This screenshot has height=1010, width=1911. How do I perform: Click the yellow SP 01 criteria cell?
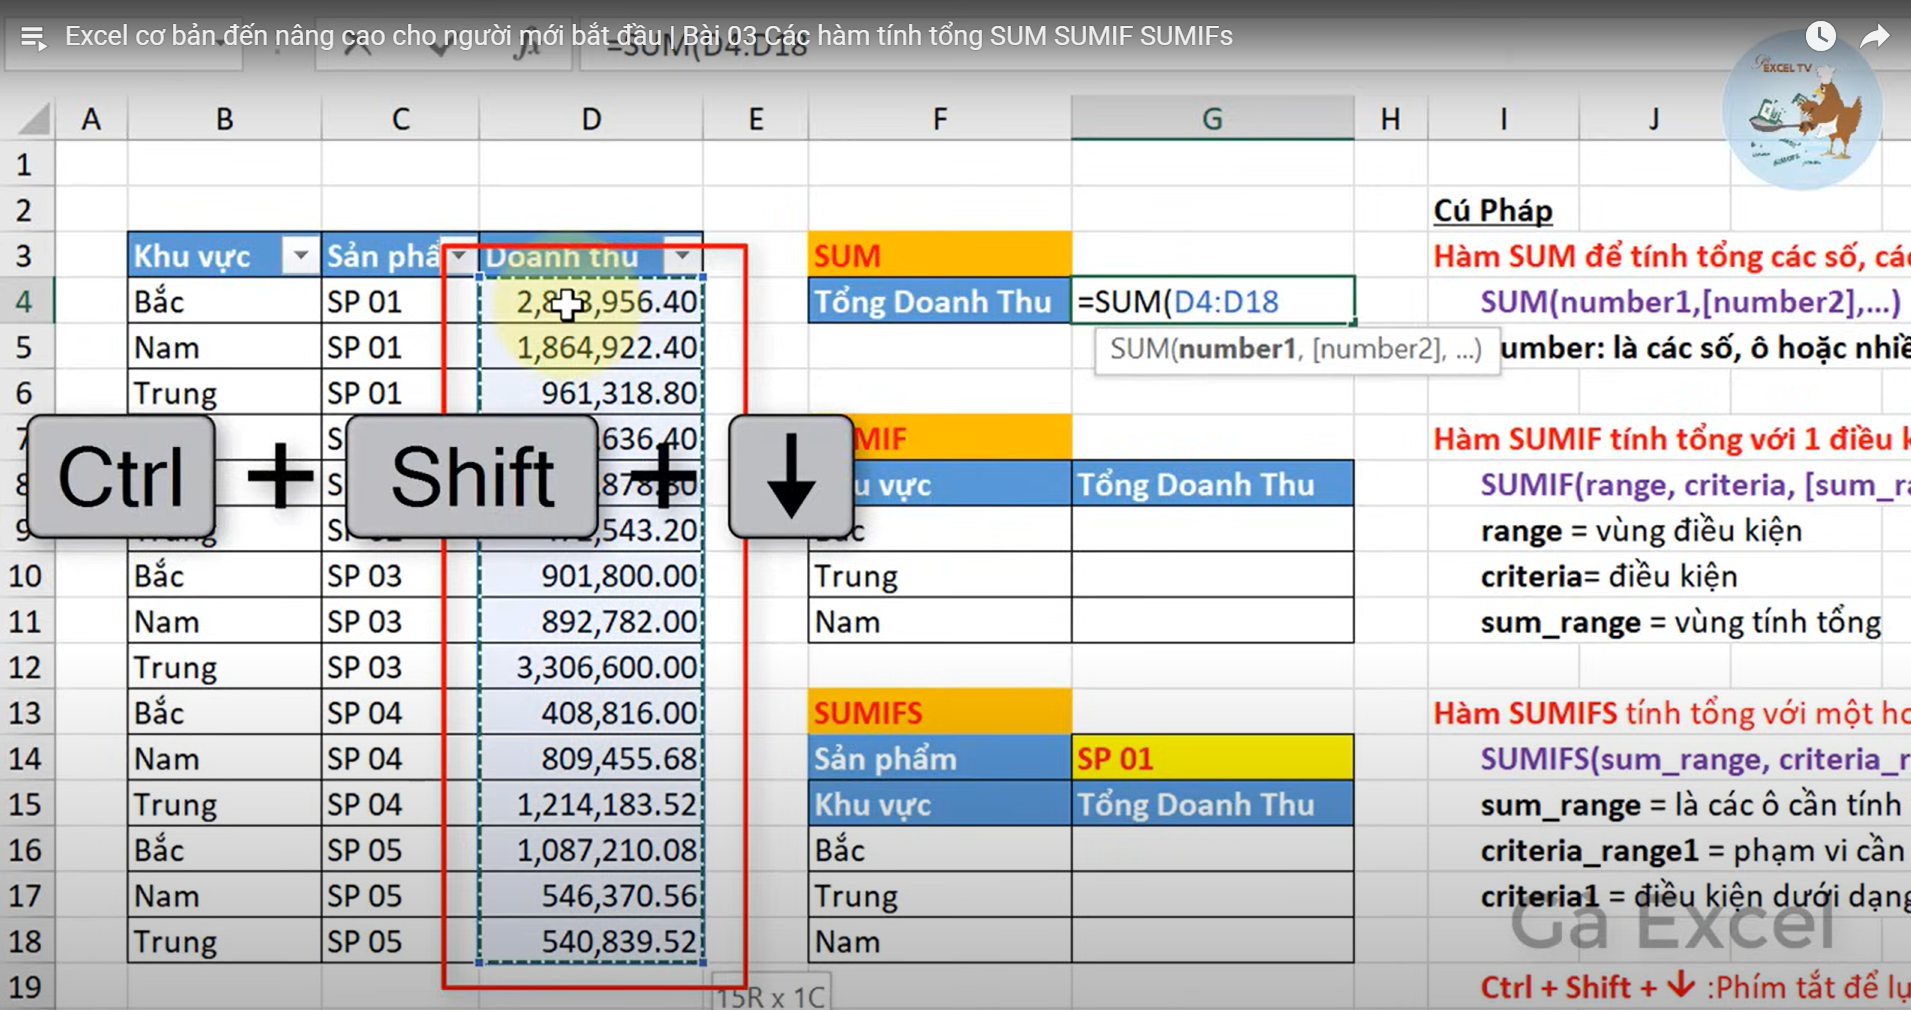point(1212,759)
